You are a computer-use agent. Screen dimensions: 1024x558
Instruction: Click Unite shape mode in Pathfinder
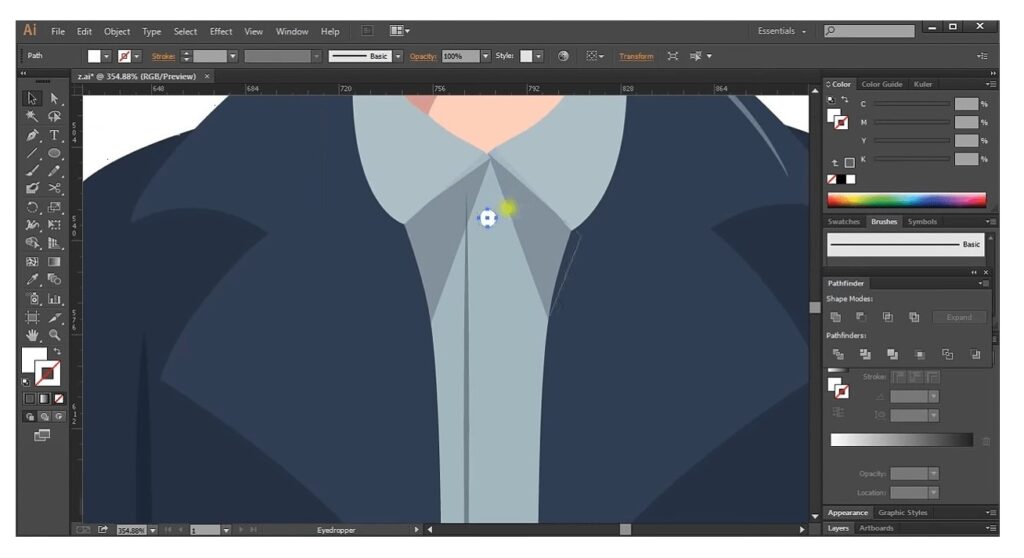(835, 318)
